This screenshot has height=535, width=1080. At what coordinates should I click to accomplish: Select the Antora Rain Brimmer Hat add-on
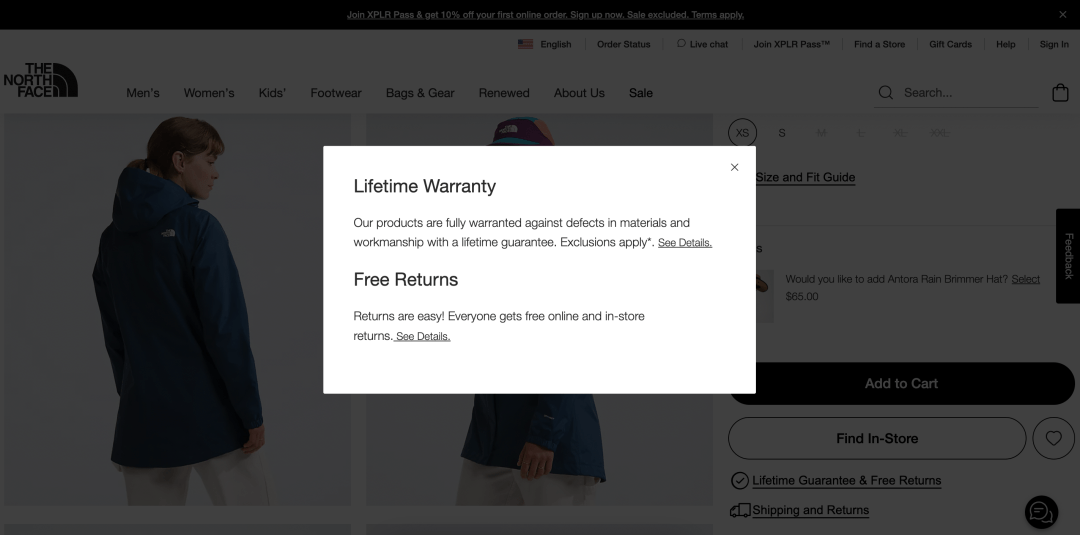(x=1026, y=279)
